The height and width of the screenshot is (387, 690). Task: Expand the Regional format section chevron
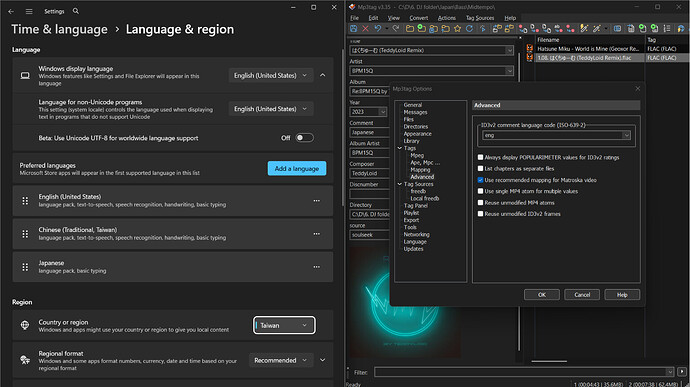pyautogui.click(x=323, y=360)
